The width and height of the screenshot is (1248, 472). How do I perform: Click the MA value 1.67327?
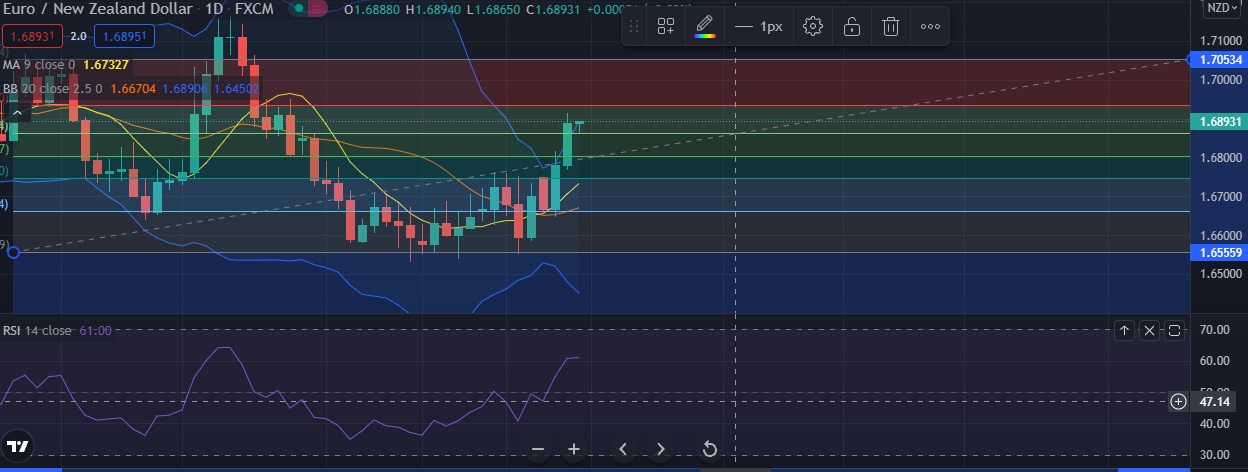pos(104,64)
